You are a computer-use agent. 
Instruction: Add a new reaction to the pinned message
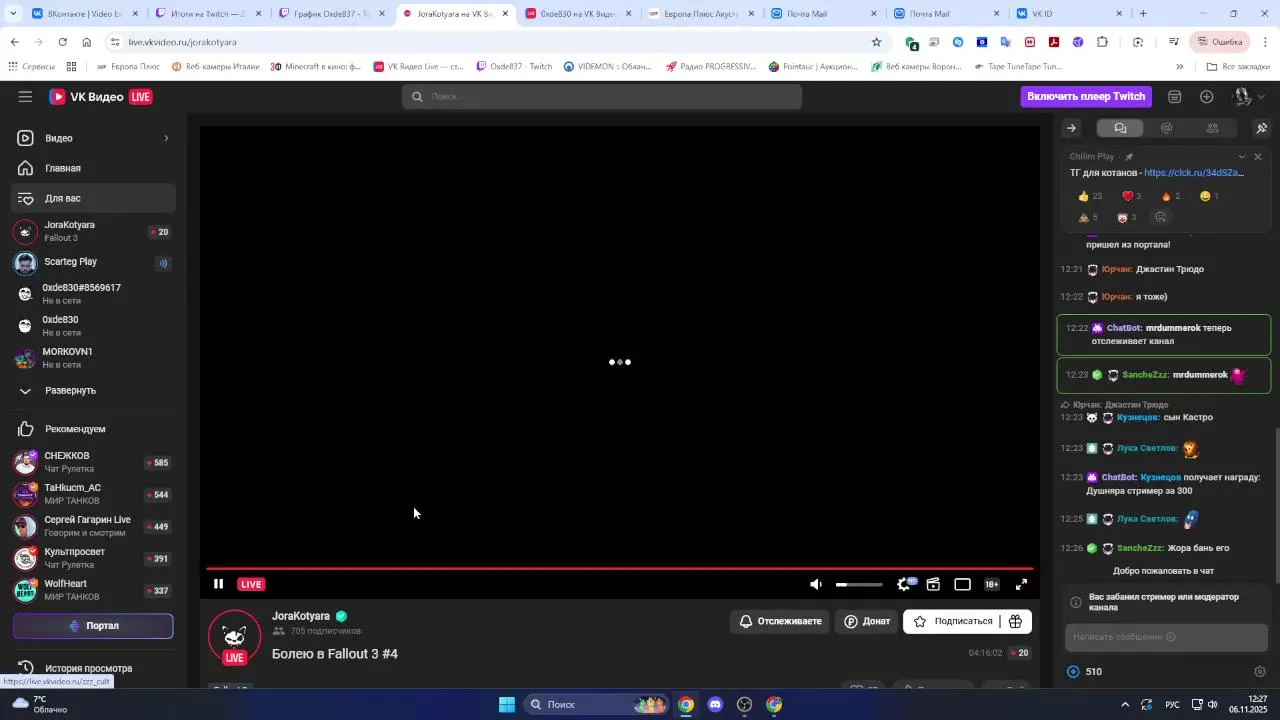(x=1161, y=217)
